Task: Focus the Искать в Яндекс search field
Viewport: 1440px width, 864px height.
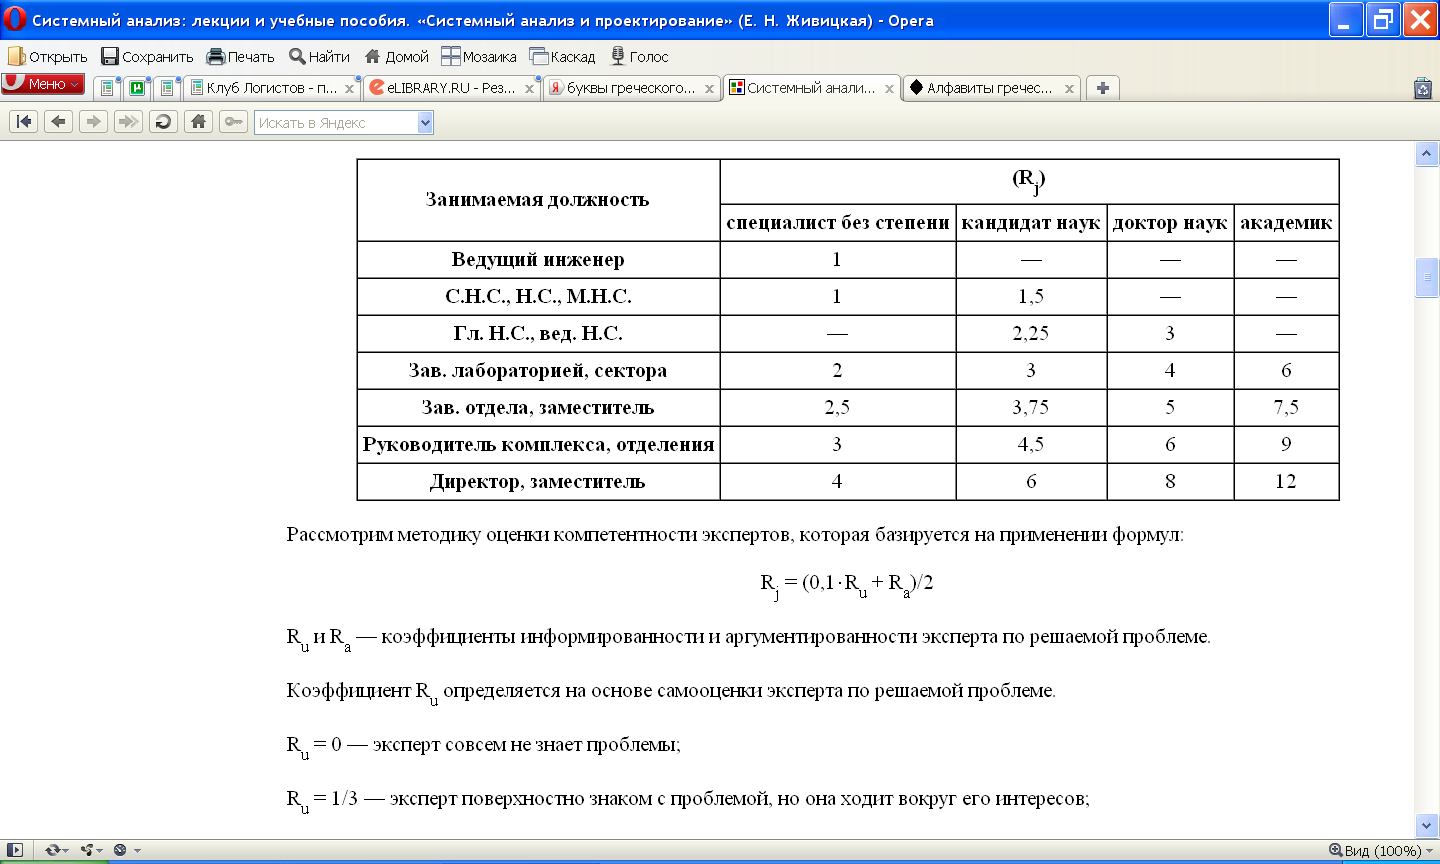Action: [x=335, y=123]
